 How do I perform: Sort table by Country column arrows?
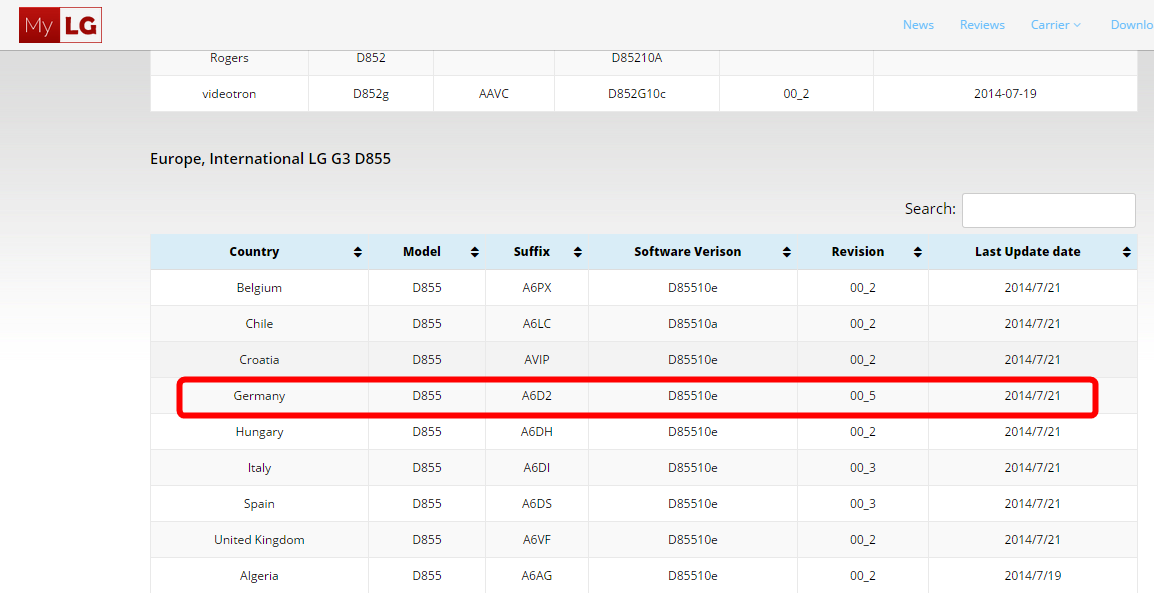coord(358,253)
